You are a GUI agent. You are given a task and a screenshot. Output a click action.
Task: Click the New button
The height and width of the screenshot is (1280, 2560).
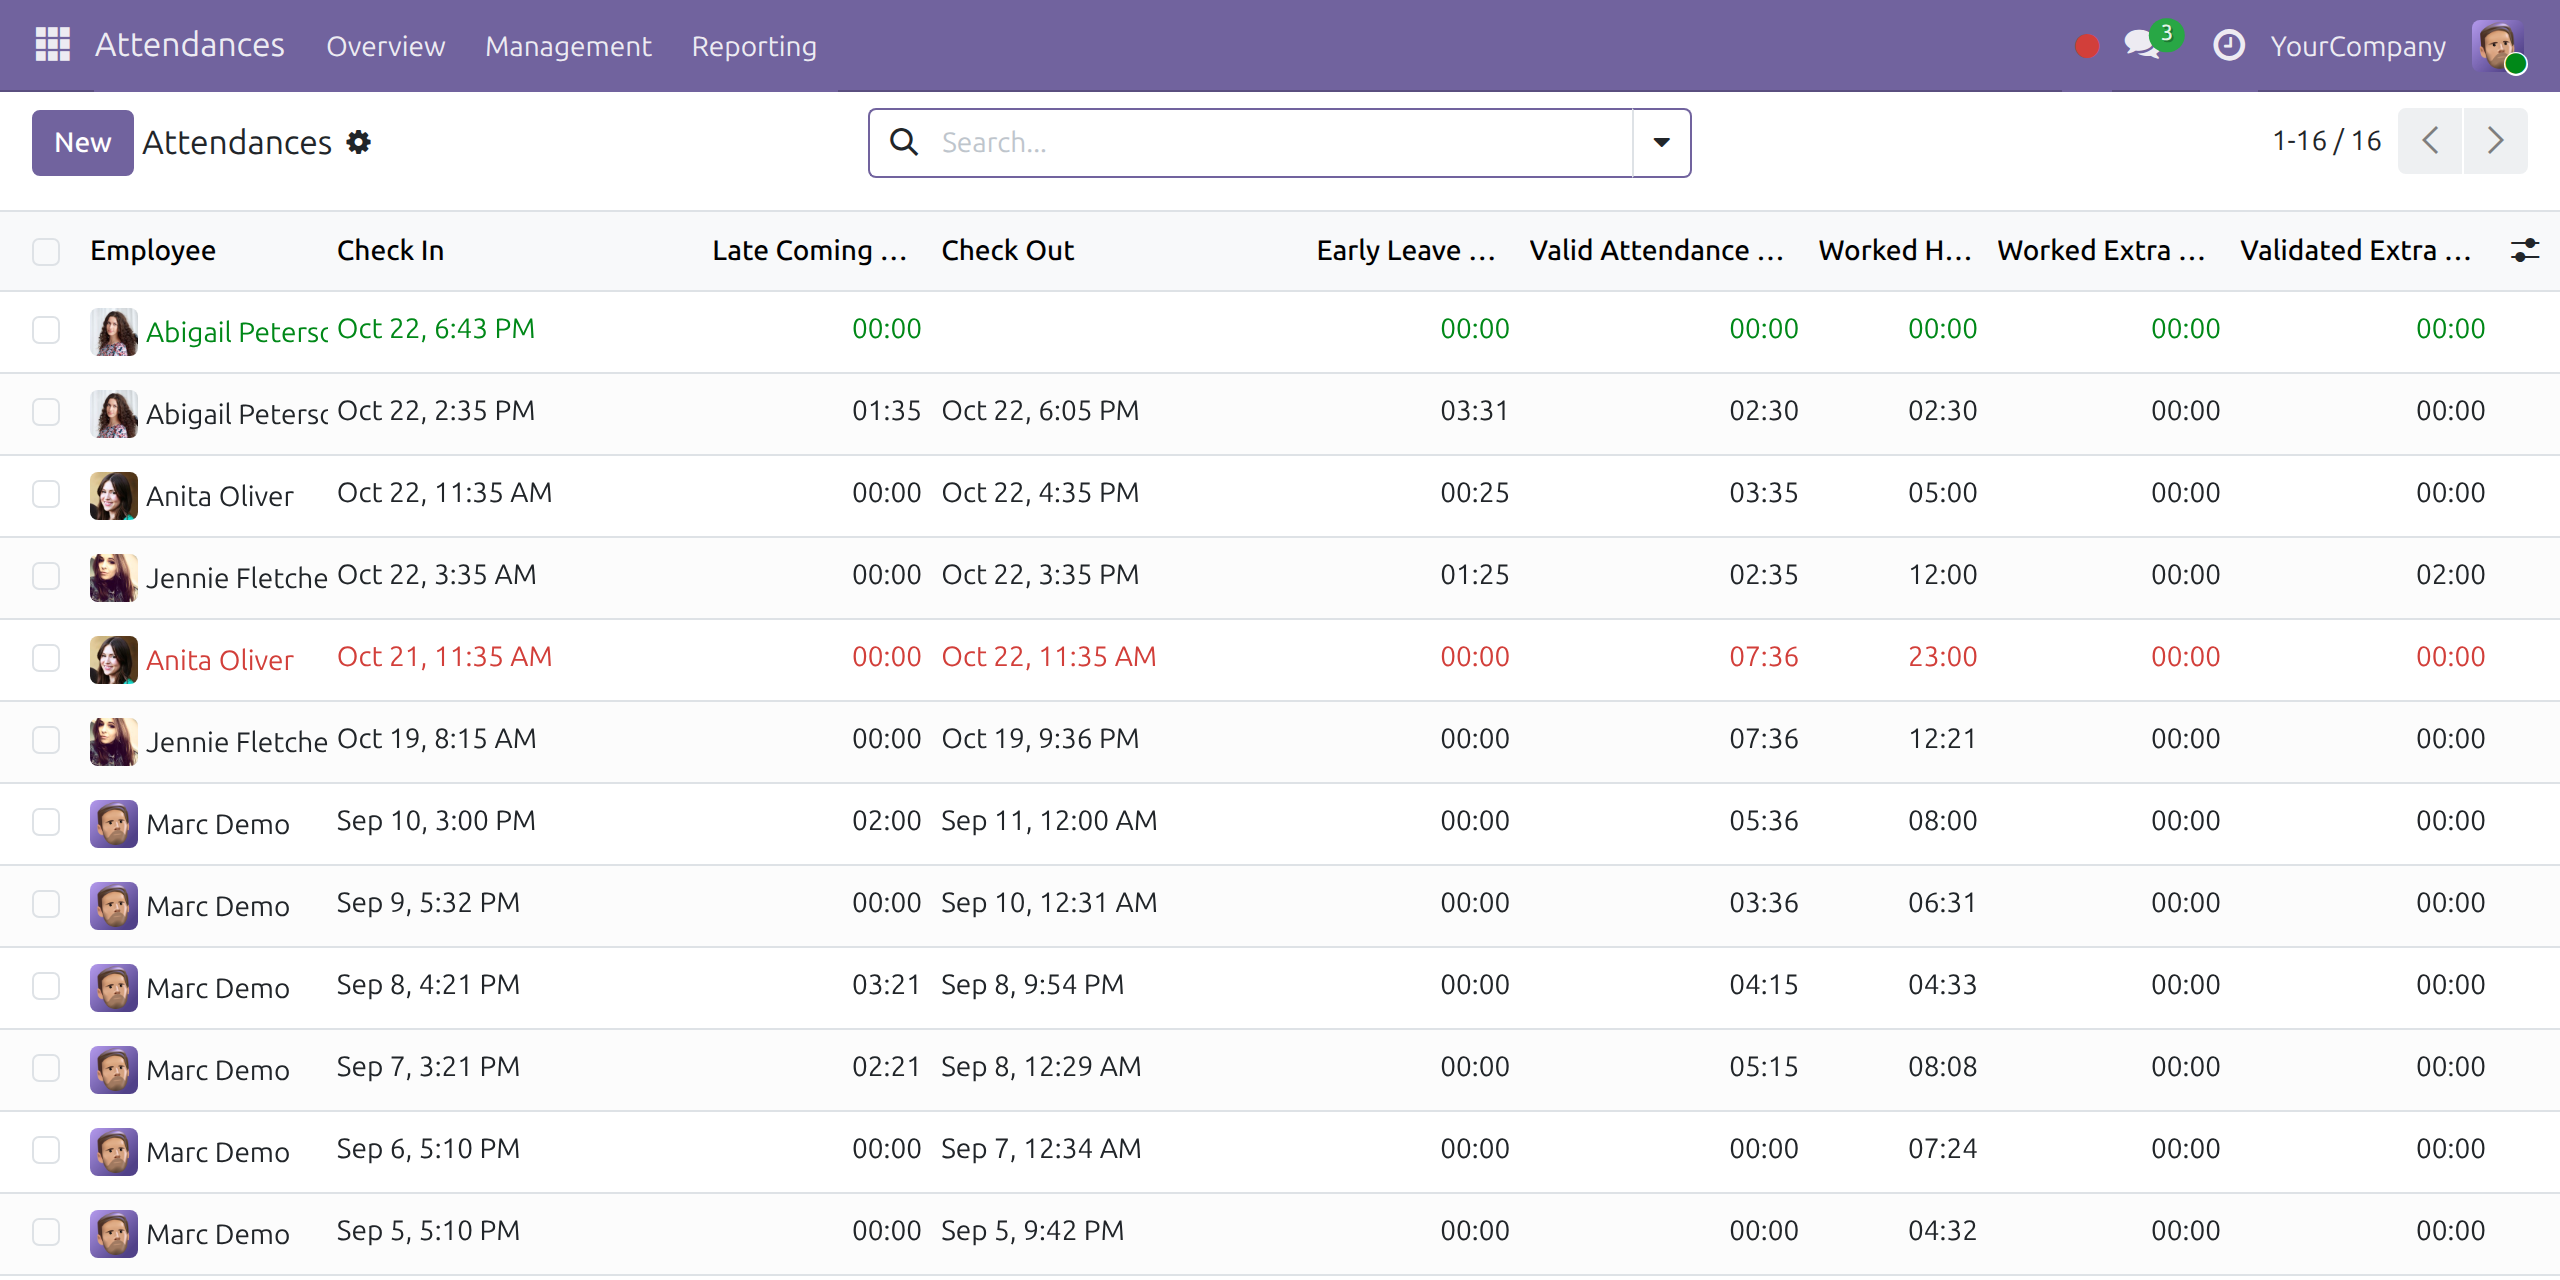click(82, 142)
